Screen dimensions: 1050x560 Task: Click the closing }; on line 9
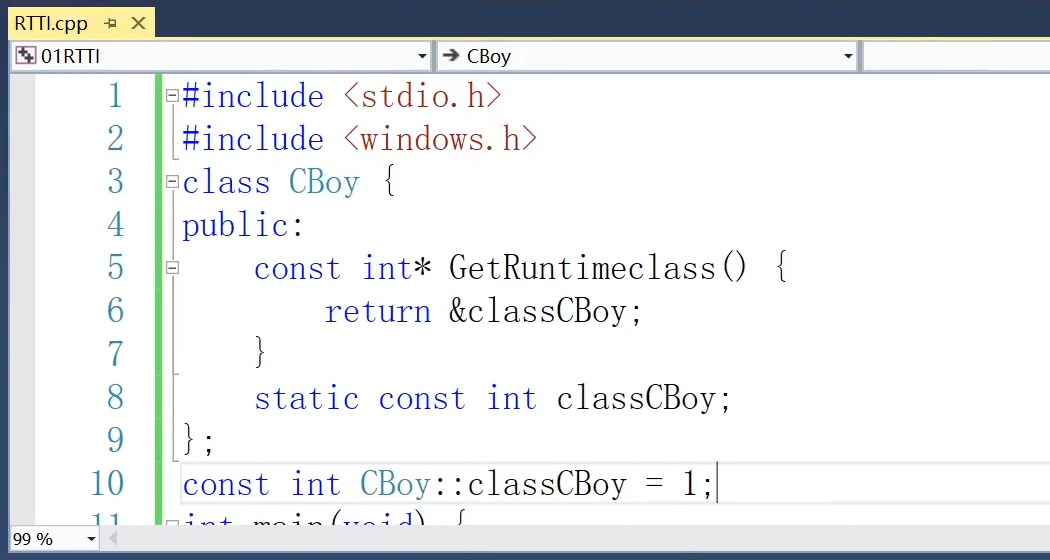[x=198, y=441]
